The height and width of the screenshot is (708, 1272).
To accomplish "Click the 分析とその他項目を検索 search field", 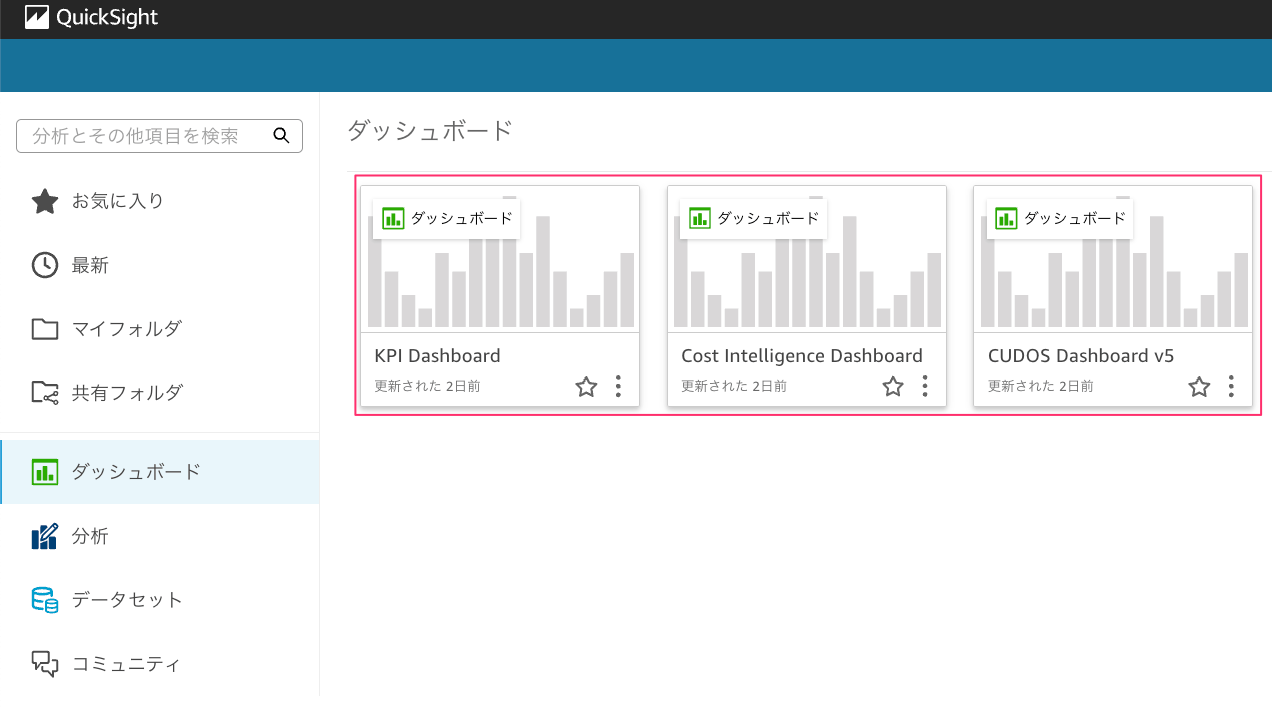I will 159,136.
